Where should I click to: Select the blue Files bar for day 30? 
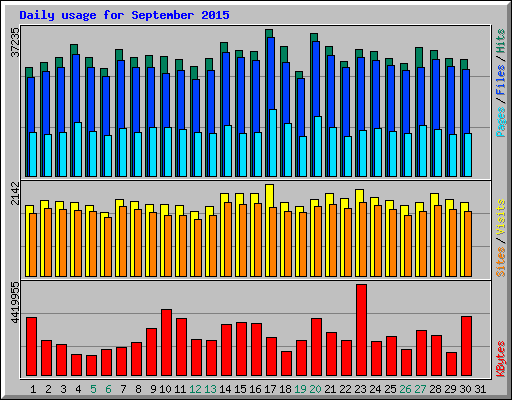(x=466, y=101)
